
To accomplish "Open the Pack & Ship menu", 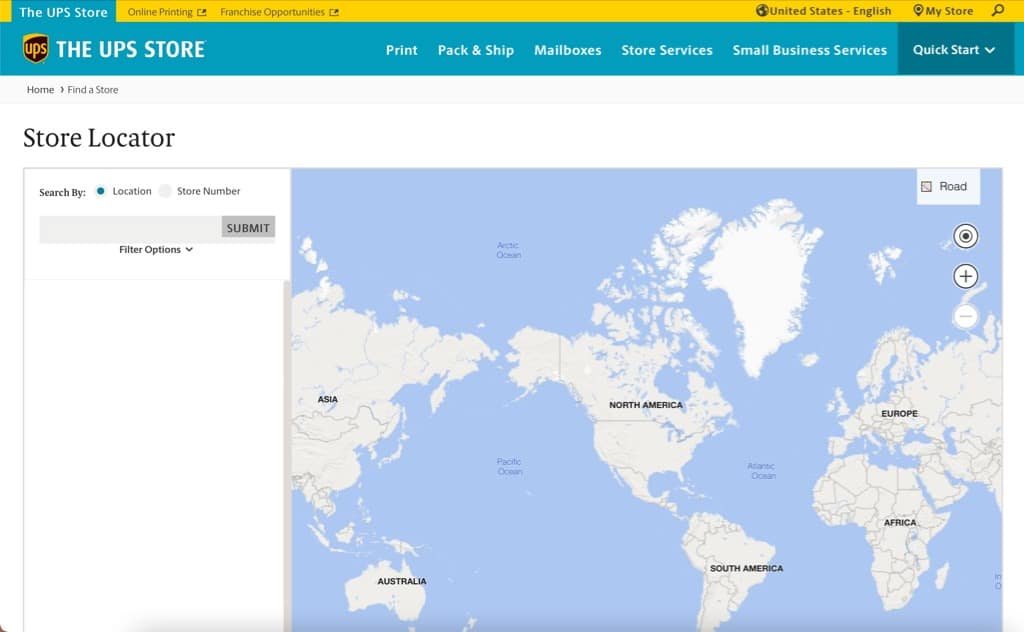I will (x=475, y=50).
